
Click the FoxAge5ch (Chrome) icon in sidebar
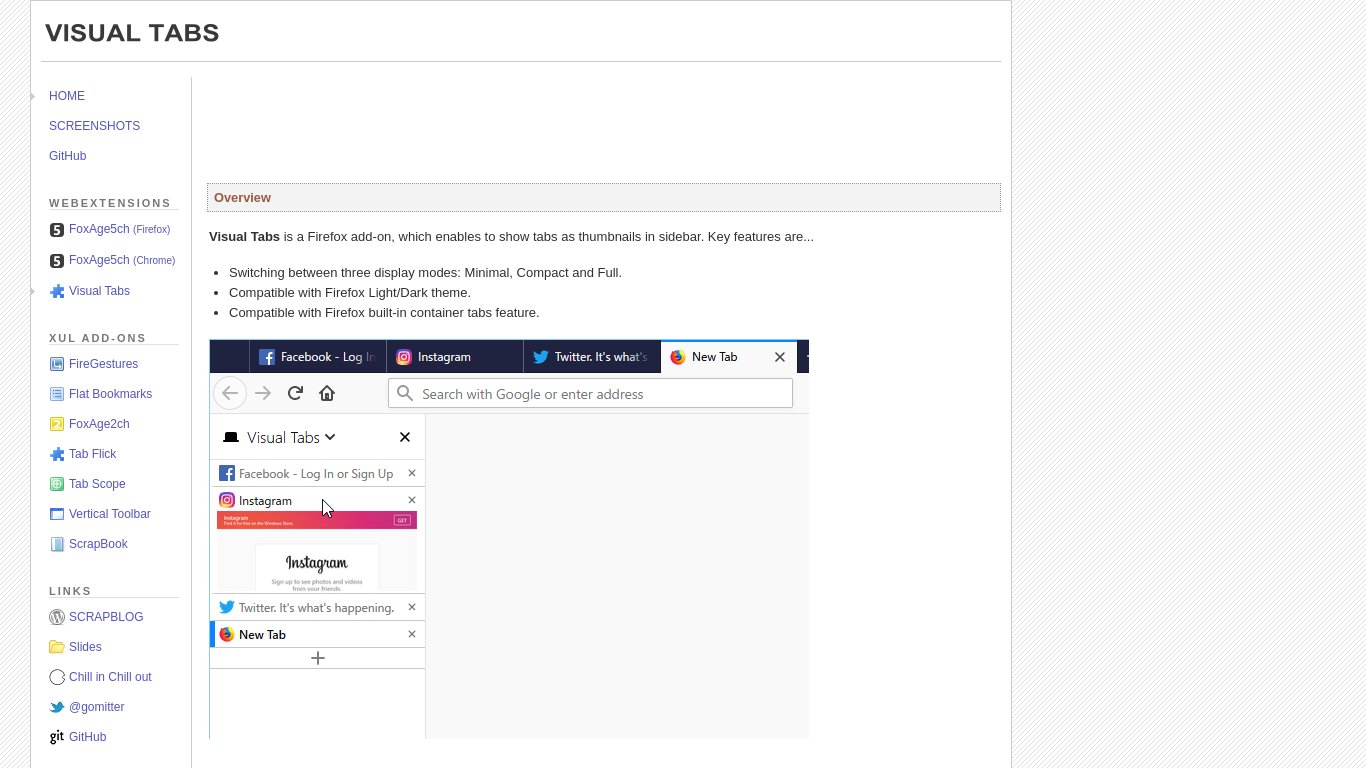coord(57,261)
